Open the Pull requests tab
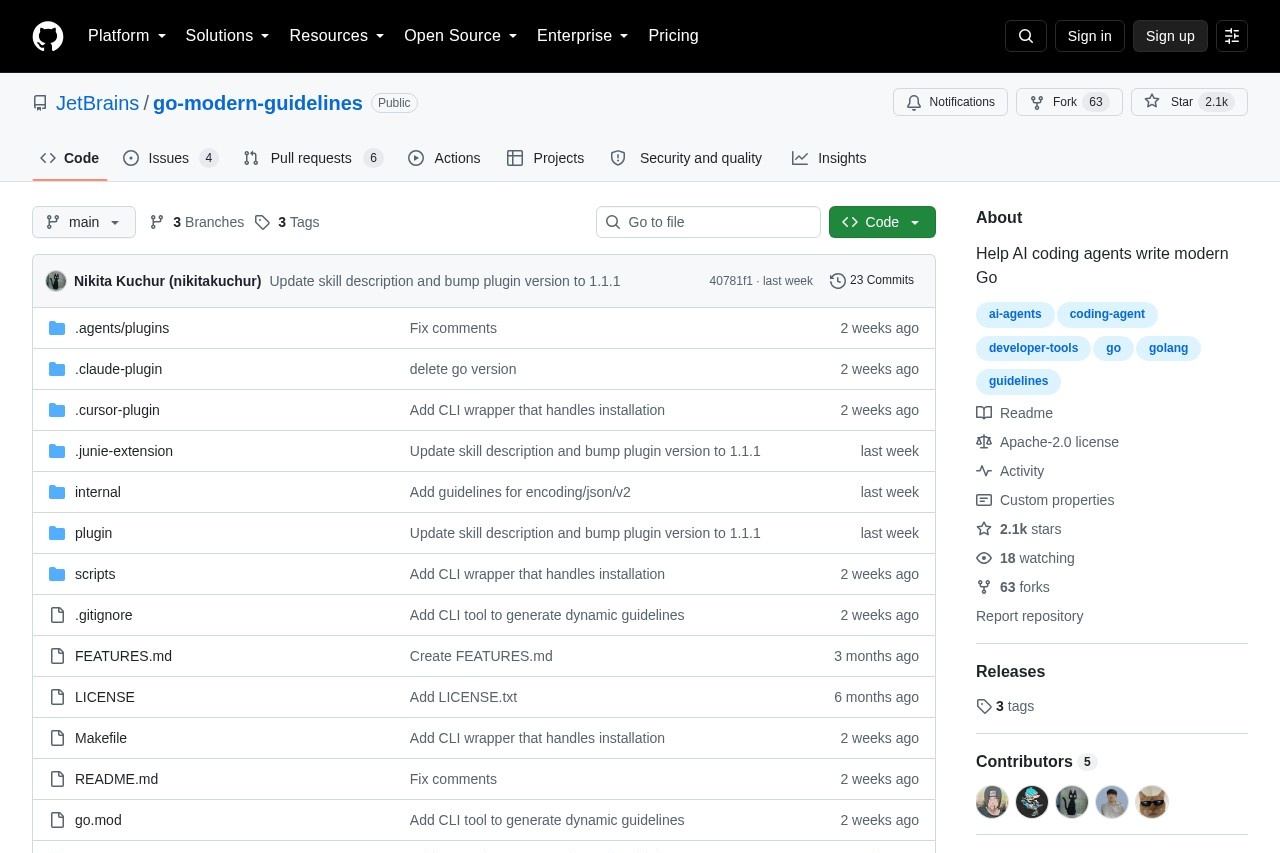This screenshot has height=853, width=1280. click(313, 158)
